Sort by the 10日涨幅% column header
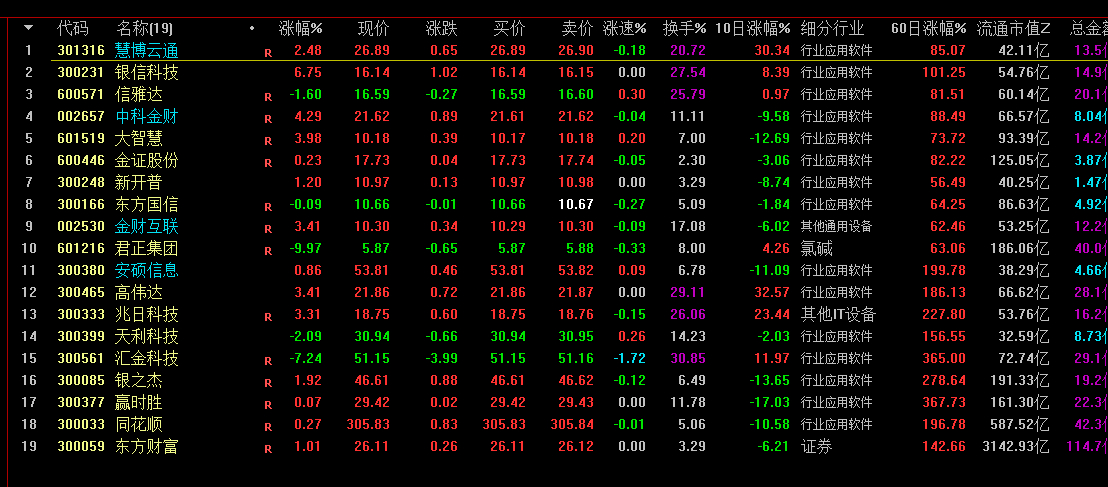Image resolution: width=1108 pixels, height=487 pixels. click(x=753, y=28)
